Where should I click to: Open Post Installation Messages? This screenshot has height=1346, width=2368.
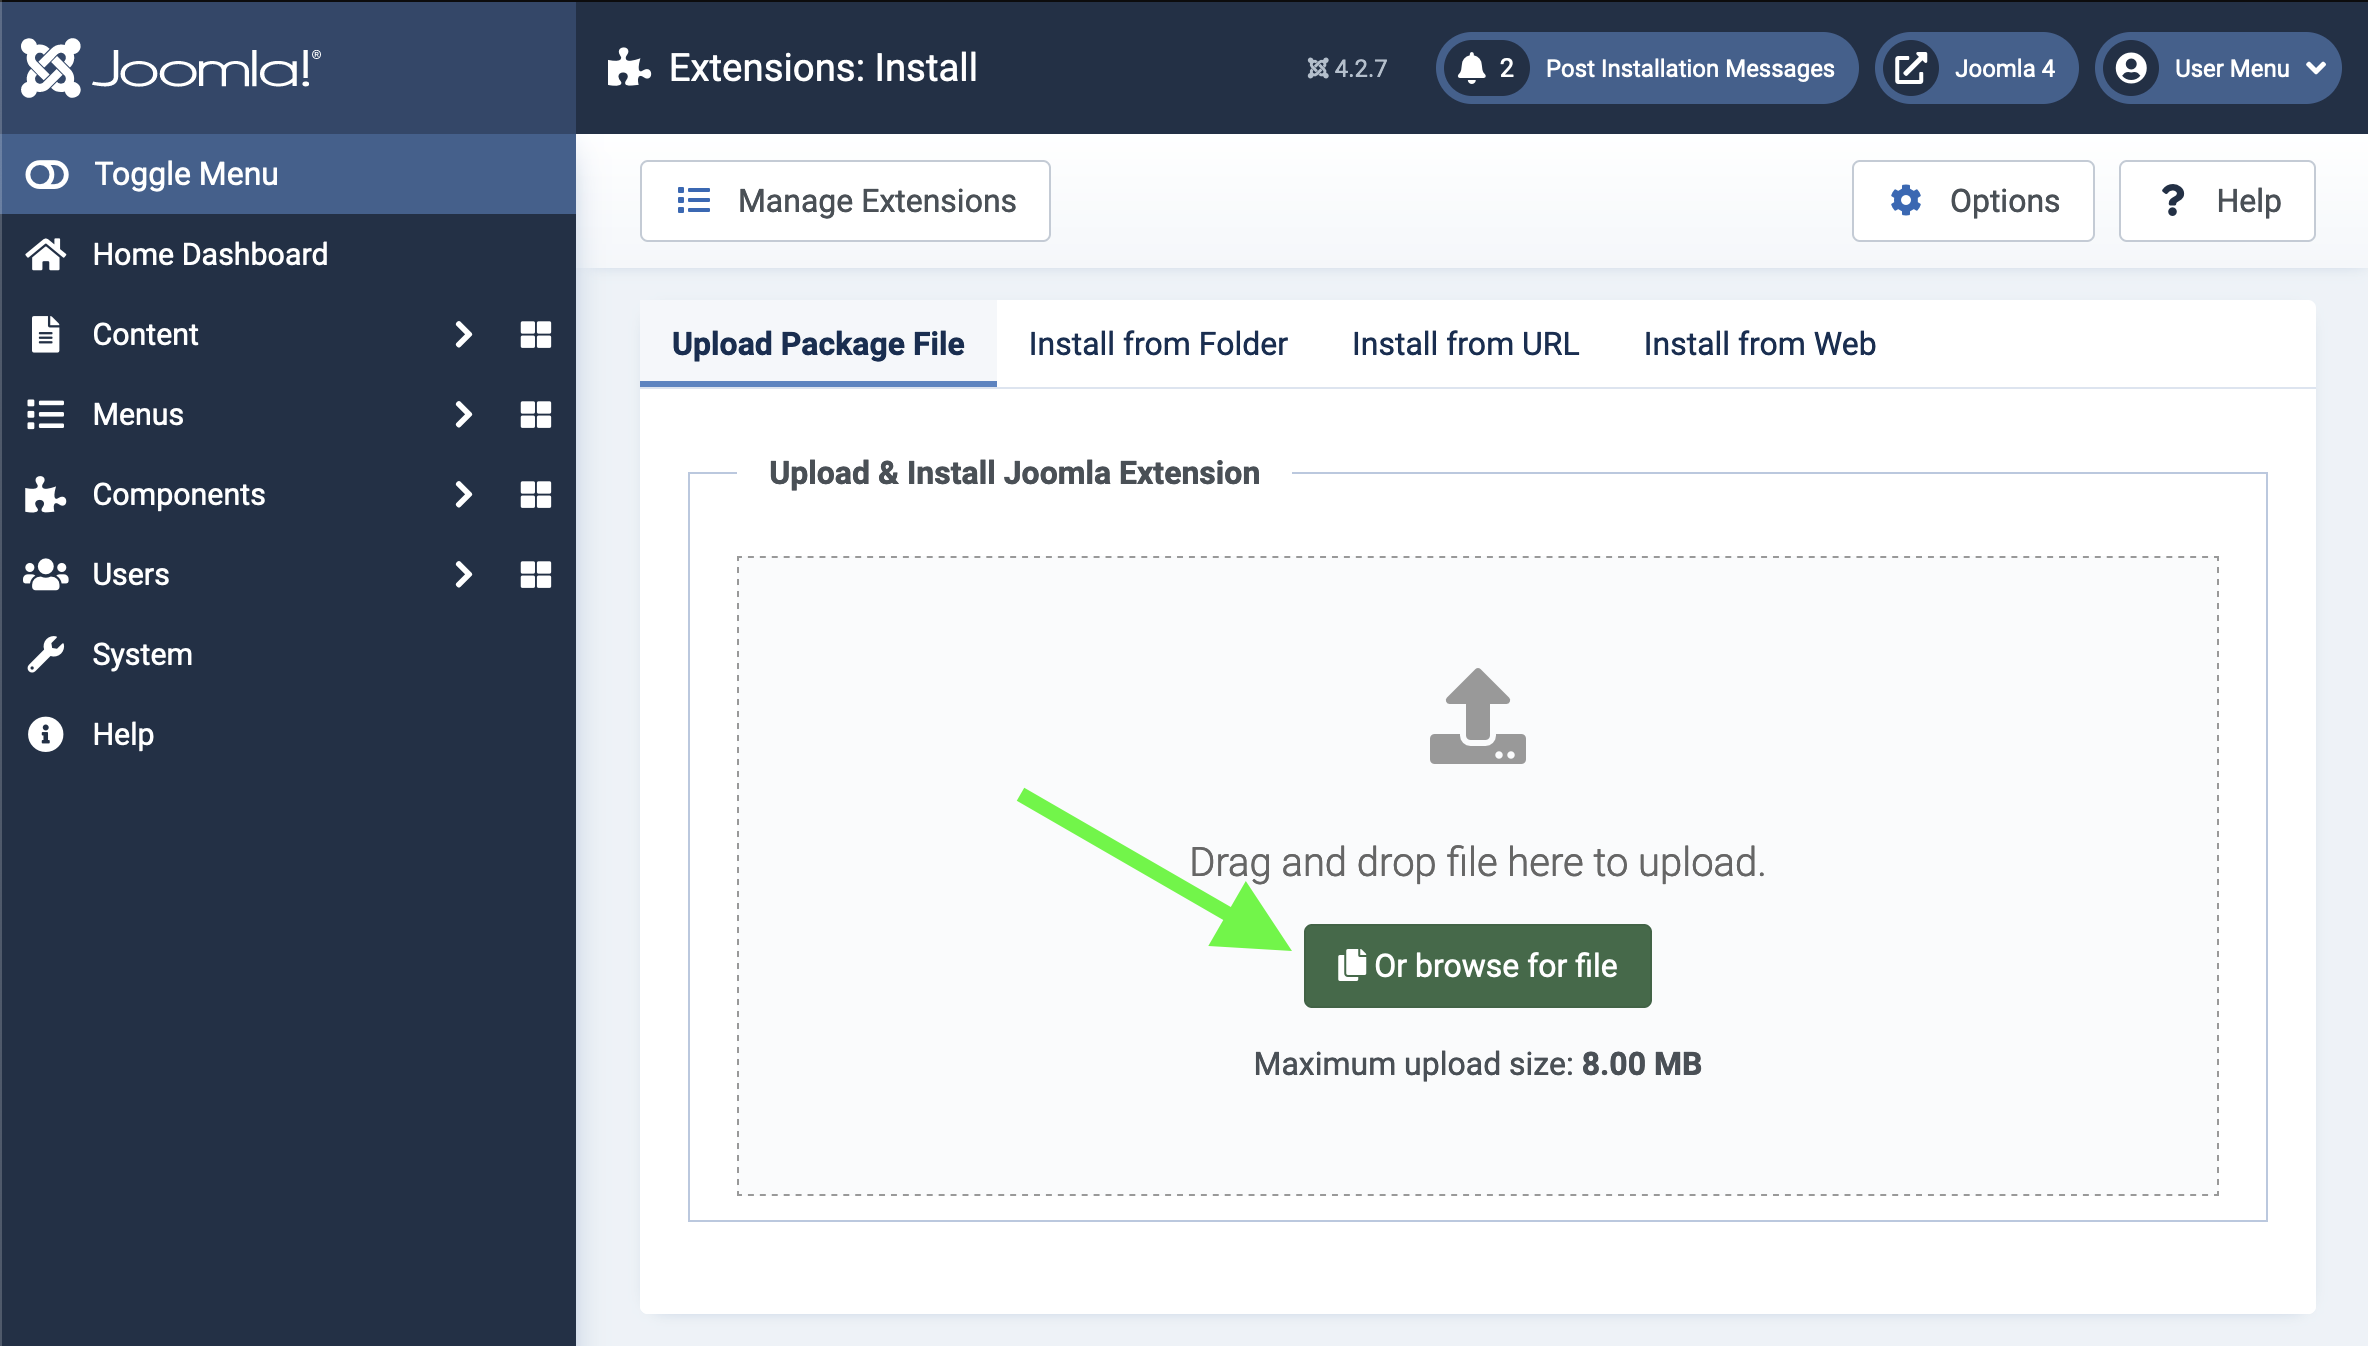pos(1690,68)
